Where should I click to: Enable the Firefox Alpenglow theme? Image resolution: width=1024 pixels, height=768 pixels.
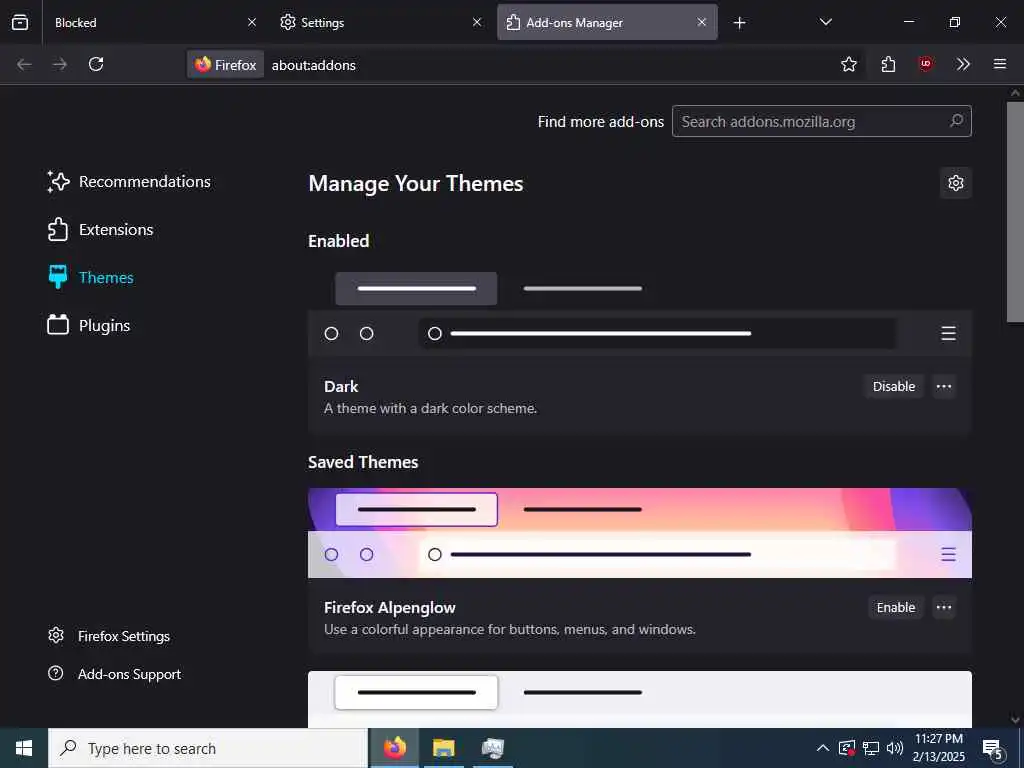896,607
